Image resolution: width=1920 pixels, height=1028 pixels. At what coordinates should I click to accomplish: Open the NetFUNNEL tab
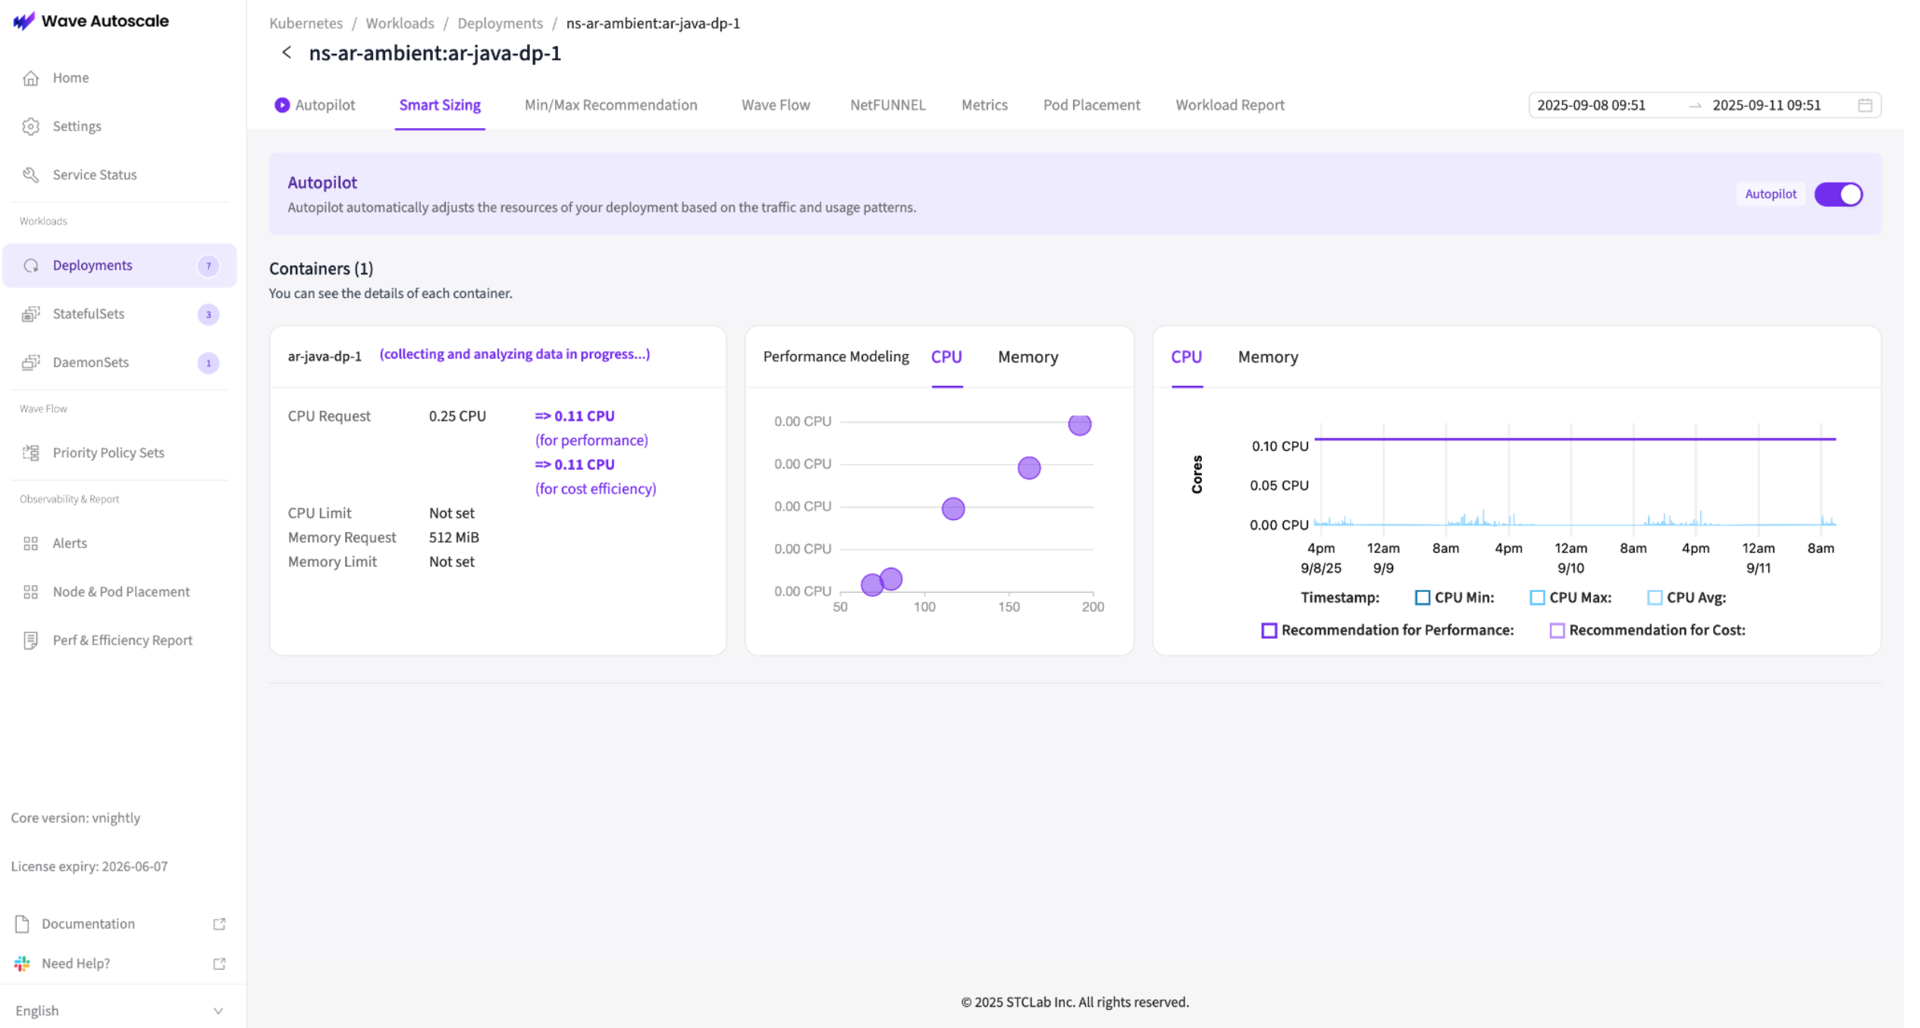click(888, 105)
